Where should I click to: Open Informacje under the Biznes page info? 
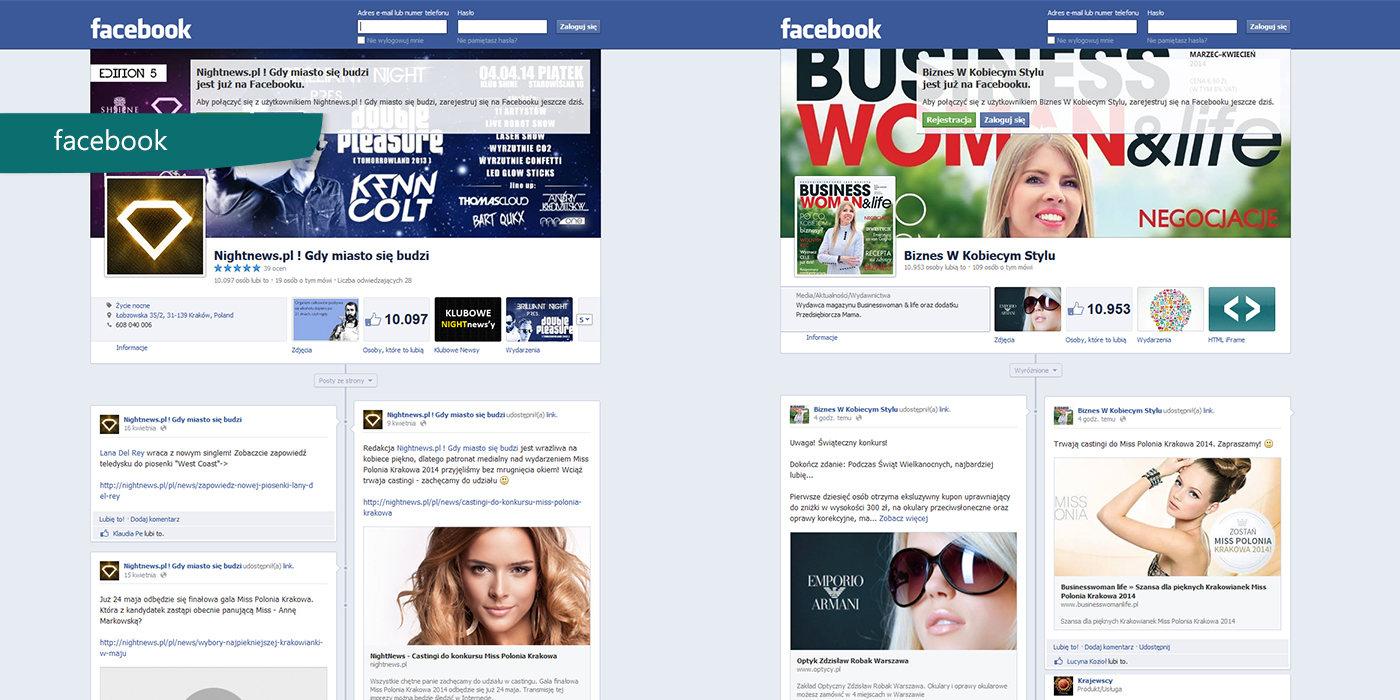822,338
